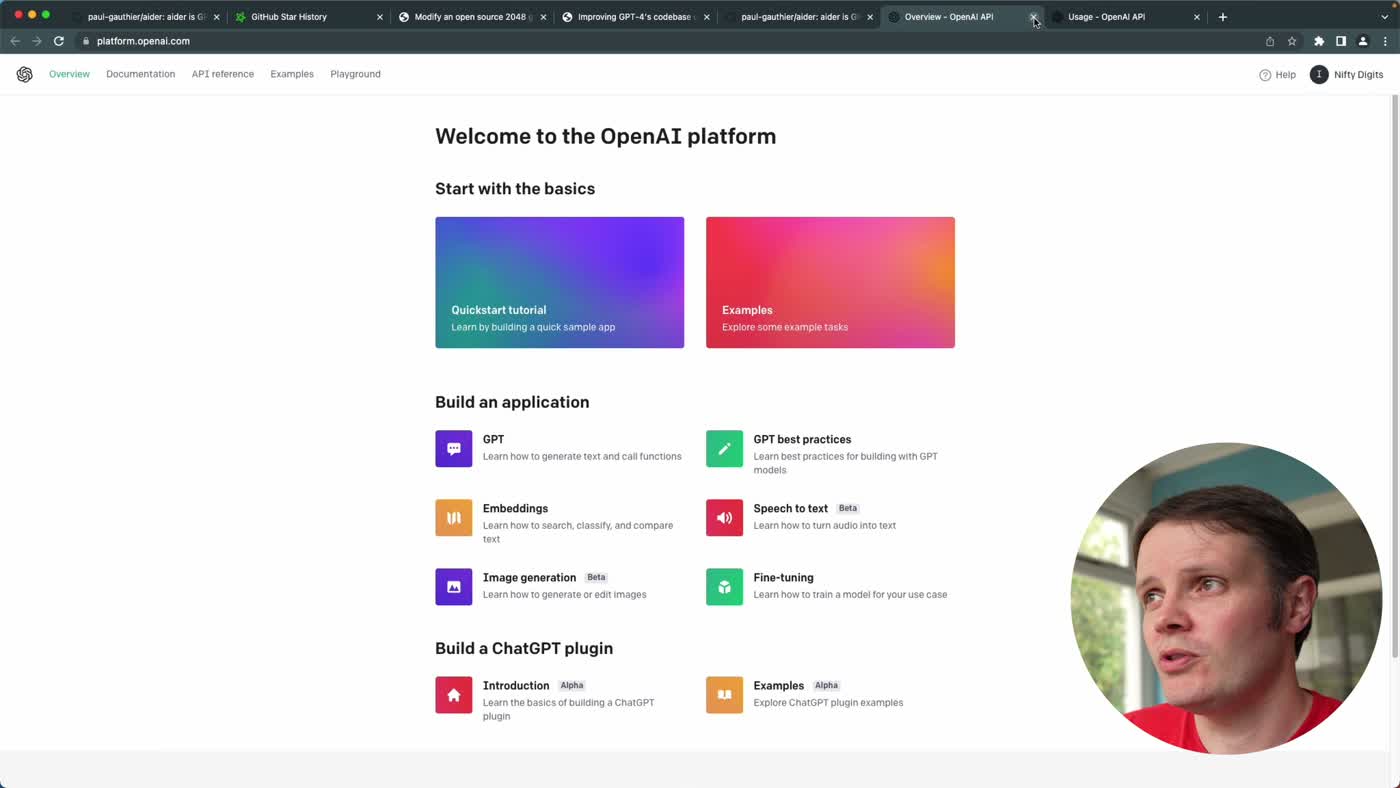Open the Nifty Digits account avatar
The height and width of the screenshot is (788, 1400).
[x=1319, y=75]
